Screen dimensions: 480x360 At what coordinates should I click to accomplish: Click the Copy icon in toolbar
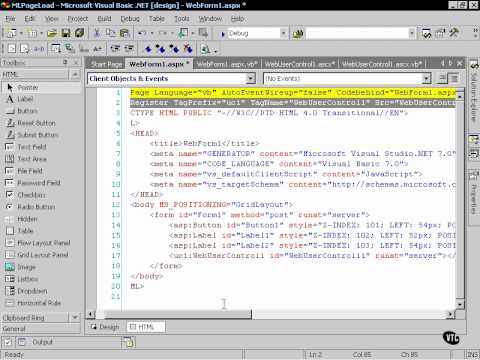[x=110, y=33]
